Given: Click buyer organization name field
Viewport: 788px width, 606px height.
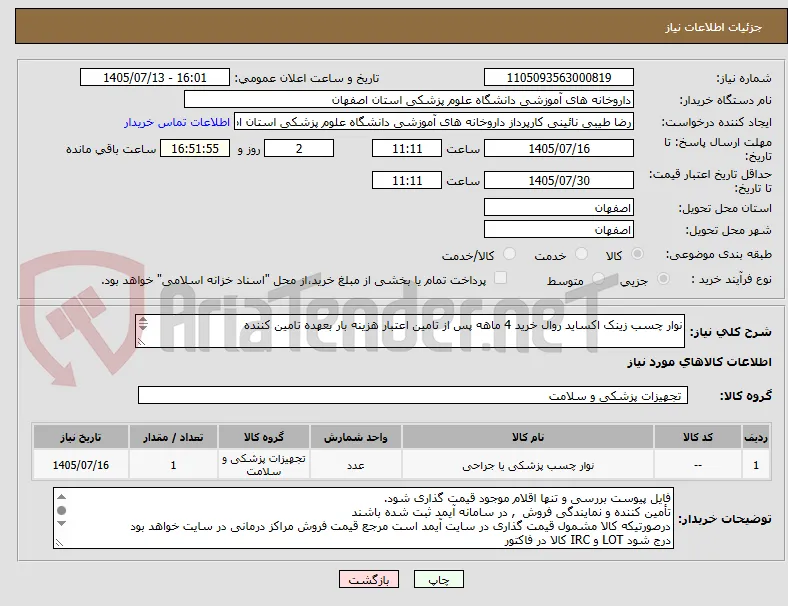Looking at the screenshot, I should tap(408, 99).
